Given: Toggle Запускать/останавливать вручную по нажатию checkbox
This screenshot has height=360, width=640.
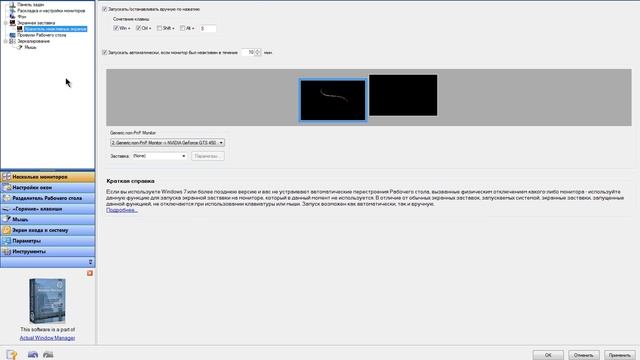Looking at the screenshot, I should 104,9.
